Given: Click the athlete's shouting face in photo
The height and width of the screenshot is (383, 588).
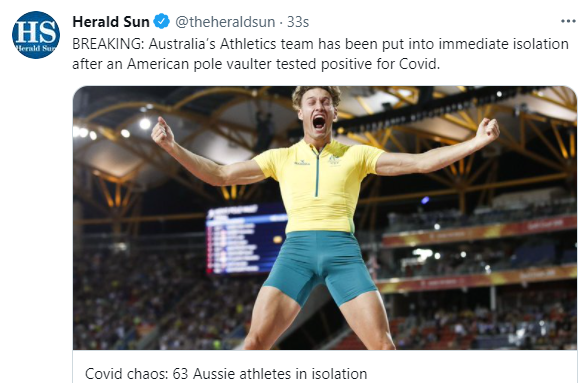Looking at the screenshot, I should point(317,111).
